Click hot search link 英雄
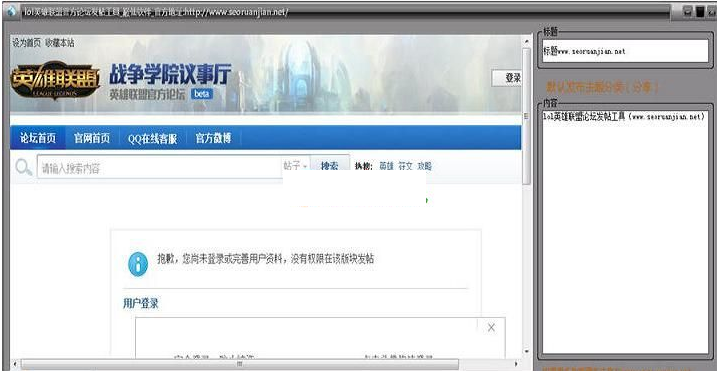Viewport: 717px width, 371px height. point(386,167)
